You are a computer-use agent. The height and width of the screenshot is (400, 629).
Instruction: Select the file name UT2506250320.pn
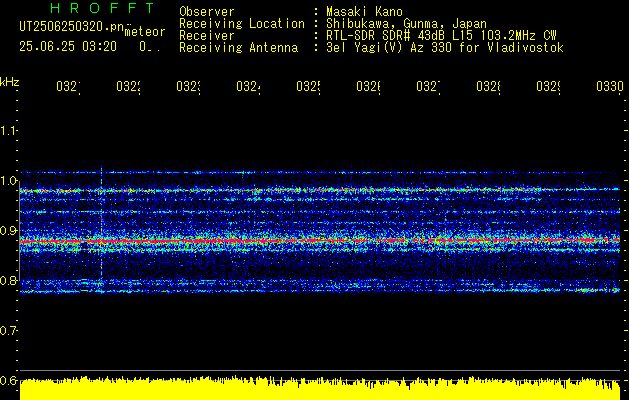[x=71, y=27]
